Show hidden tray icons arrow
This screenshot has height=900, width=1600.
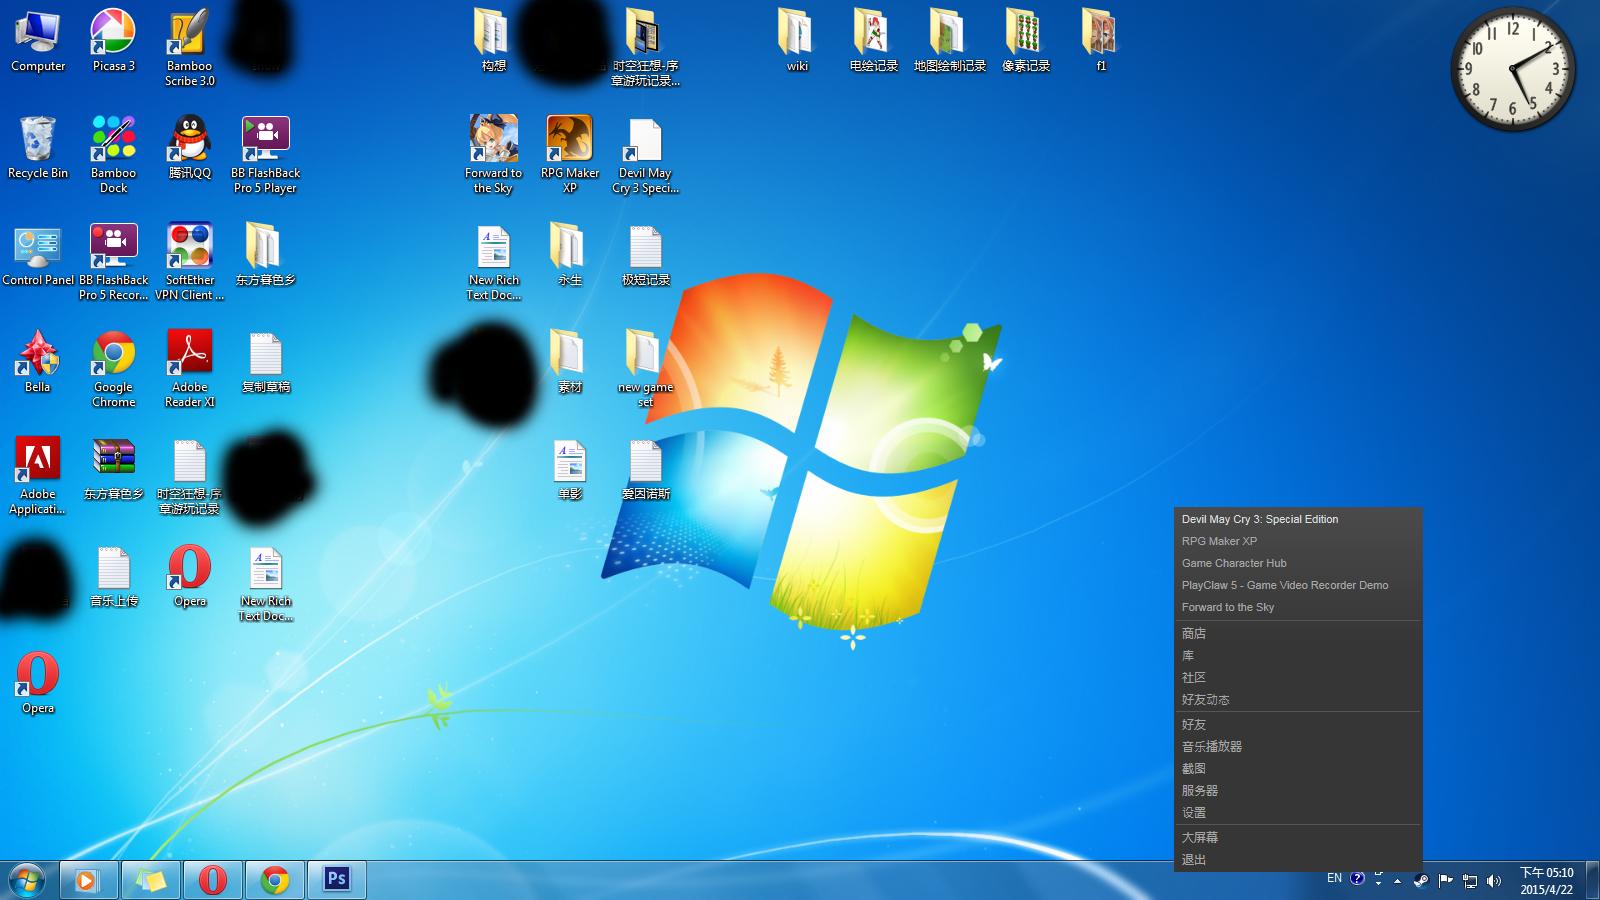coord(1398,881)
